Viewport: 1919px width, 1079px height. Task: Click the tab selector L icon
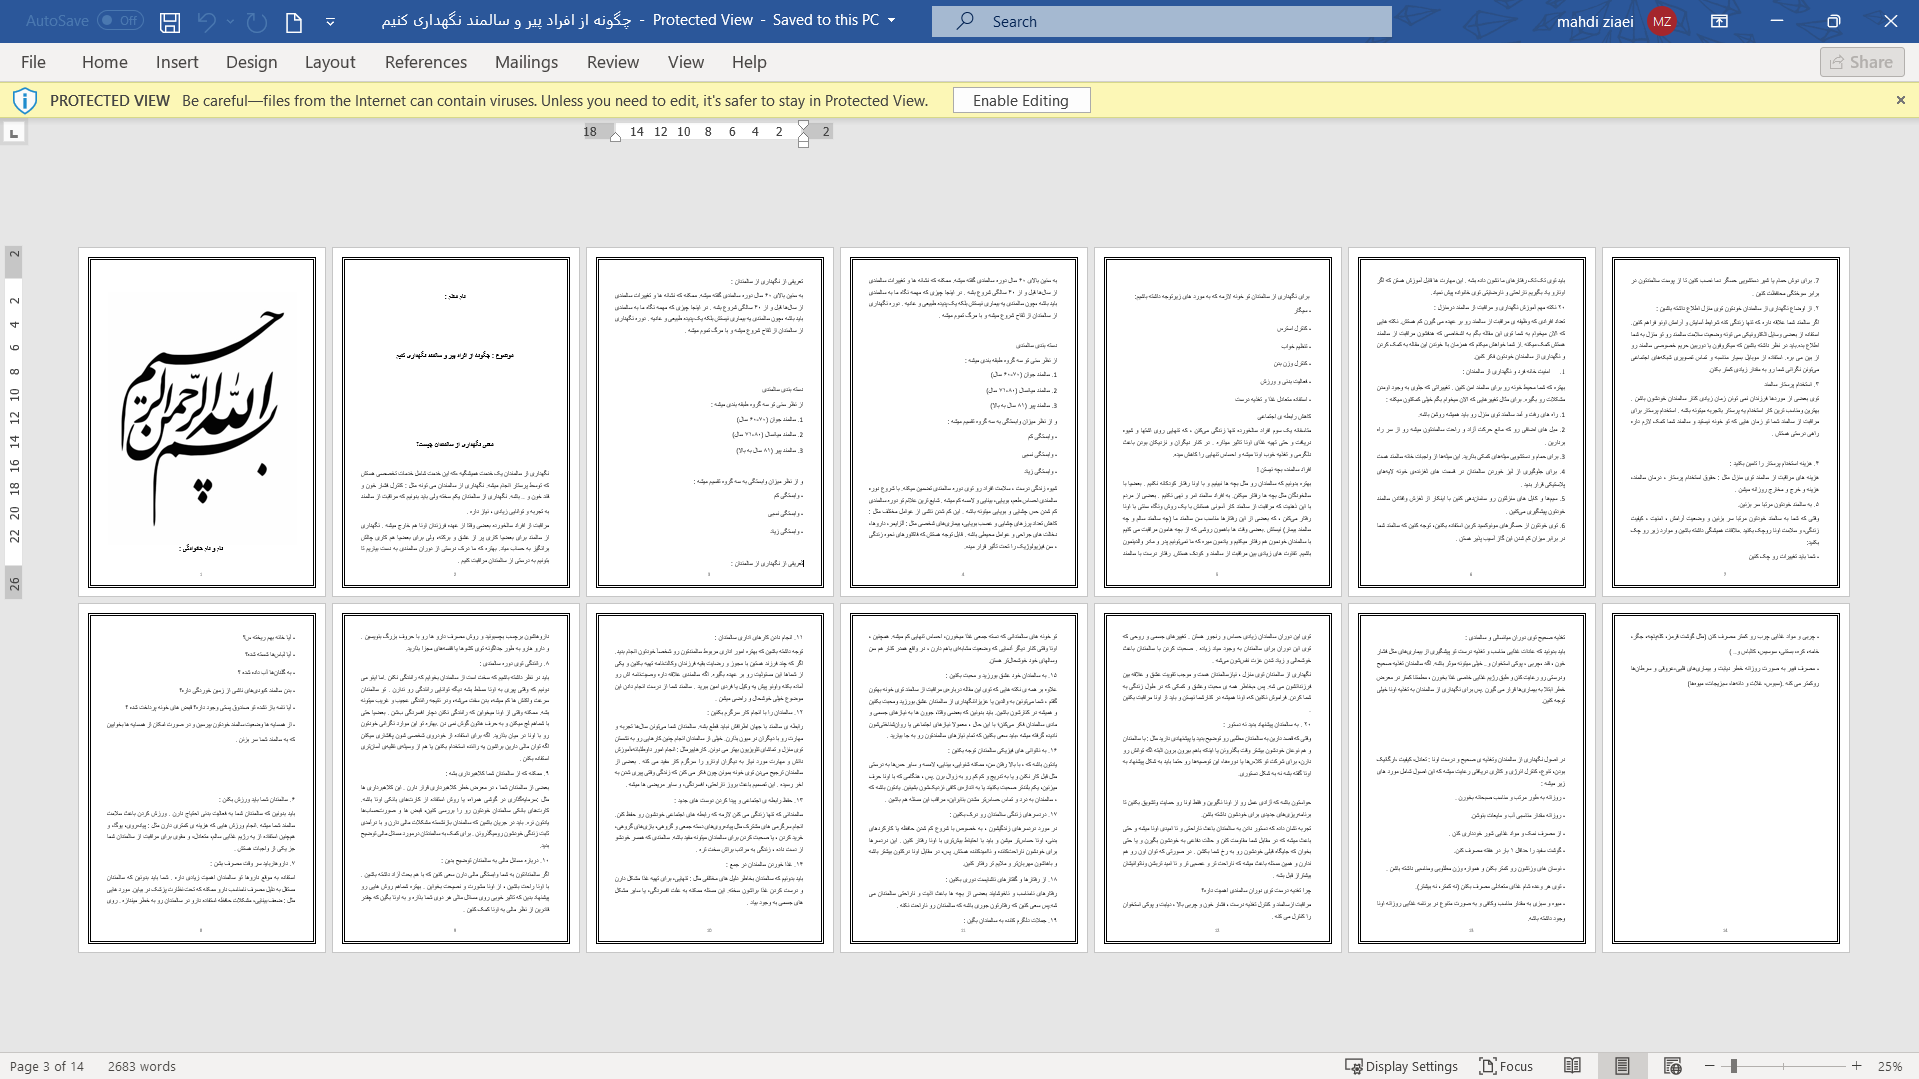point(14,132)
